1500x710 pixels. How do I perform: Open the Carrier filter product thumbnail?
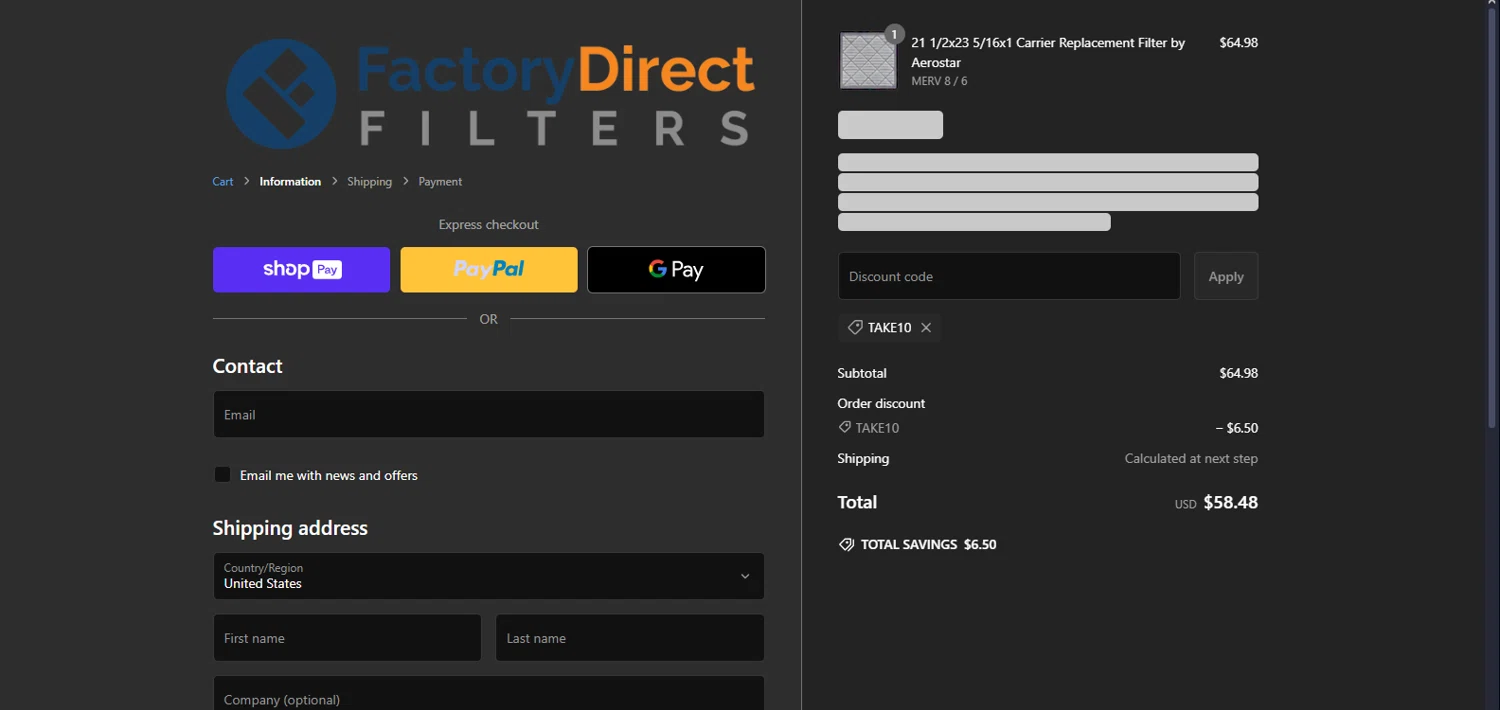pyautogui.click(x=868, y=60)
